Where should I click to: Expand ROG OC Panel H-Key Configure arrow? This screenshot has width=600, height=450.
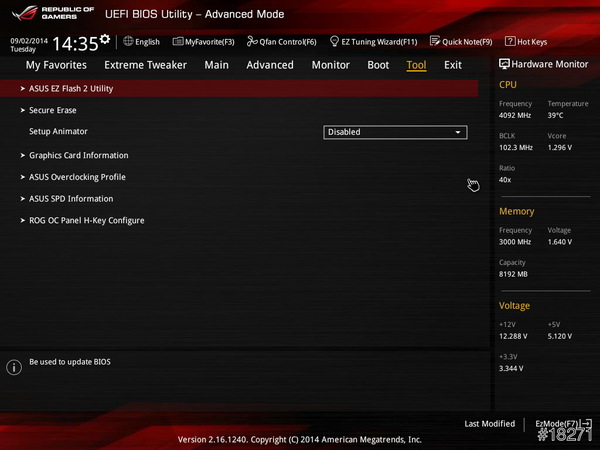23,220
